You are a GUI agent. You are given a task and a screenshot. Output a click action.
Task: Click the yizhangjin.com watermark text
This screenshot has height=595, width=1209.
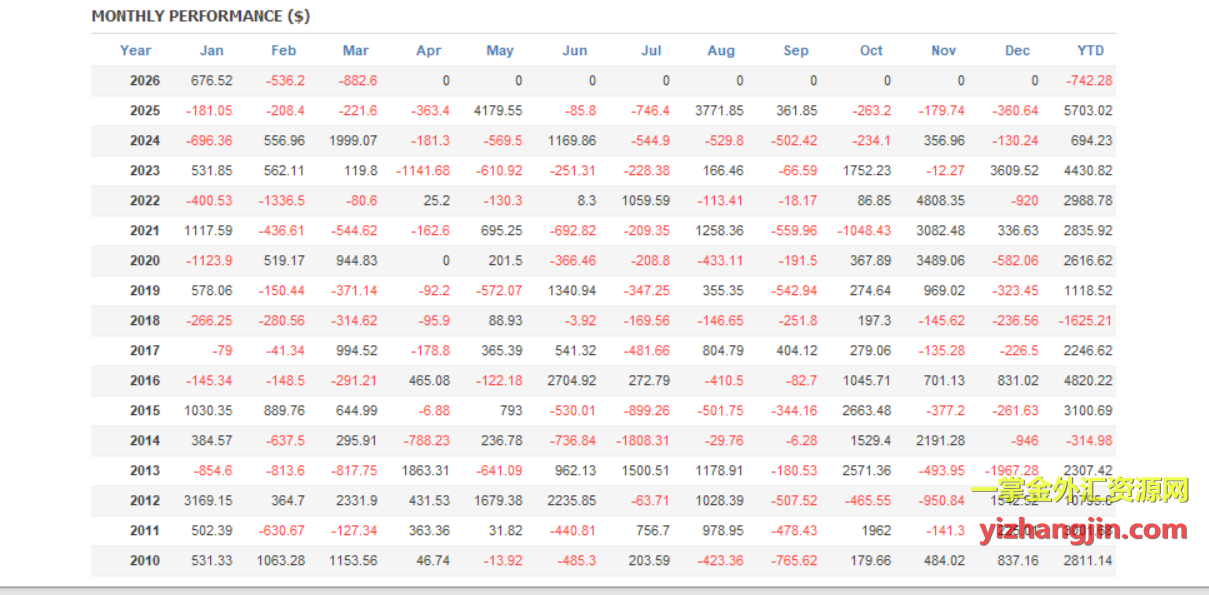1082,530
